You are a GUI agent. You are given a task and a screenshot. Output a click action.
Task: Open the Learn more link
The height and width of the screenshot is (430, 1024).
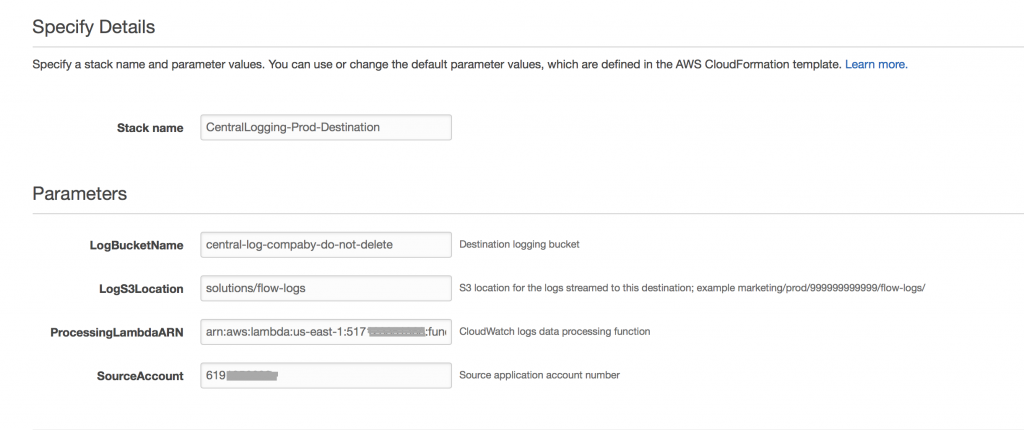pyautogui.click(x=876, y=65)
